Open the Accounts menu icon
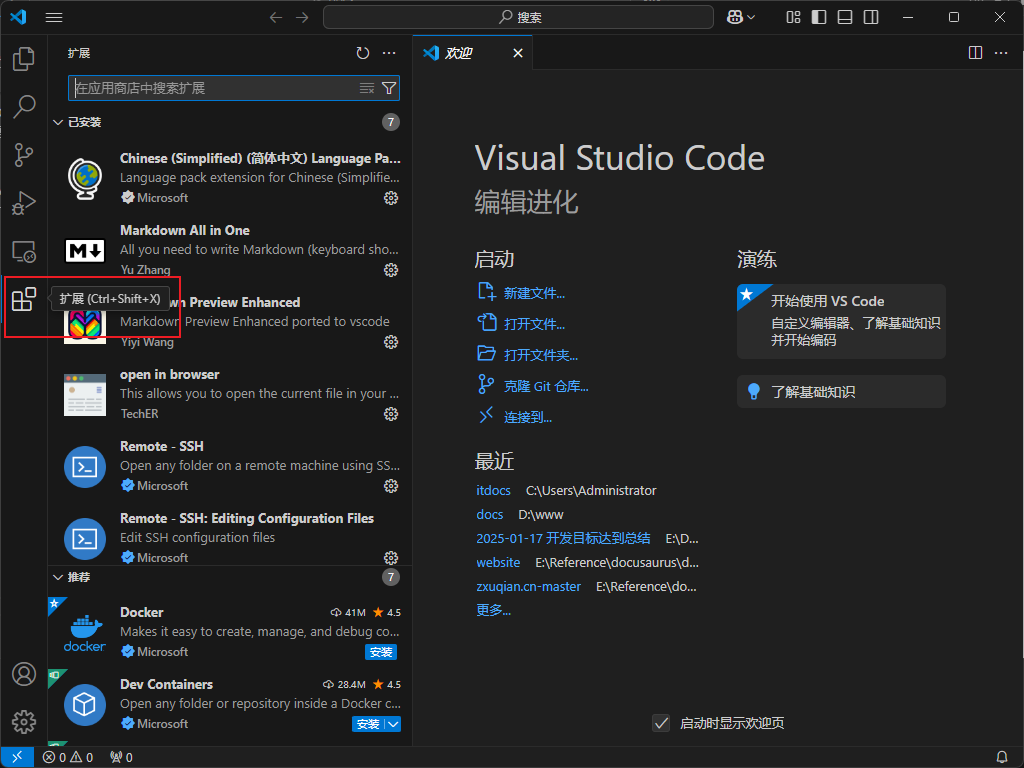Image resolution: width=1024 pixels, height=768 pixels. pos(24,674)
